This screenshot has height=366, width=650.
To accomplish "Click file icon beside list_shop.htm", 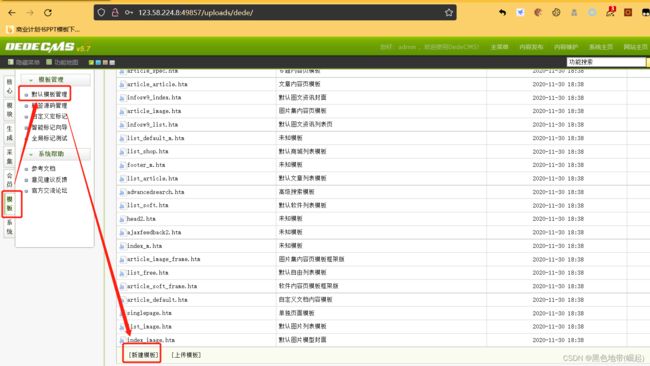I will pyautogui.click(x=122, y=152).
